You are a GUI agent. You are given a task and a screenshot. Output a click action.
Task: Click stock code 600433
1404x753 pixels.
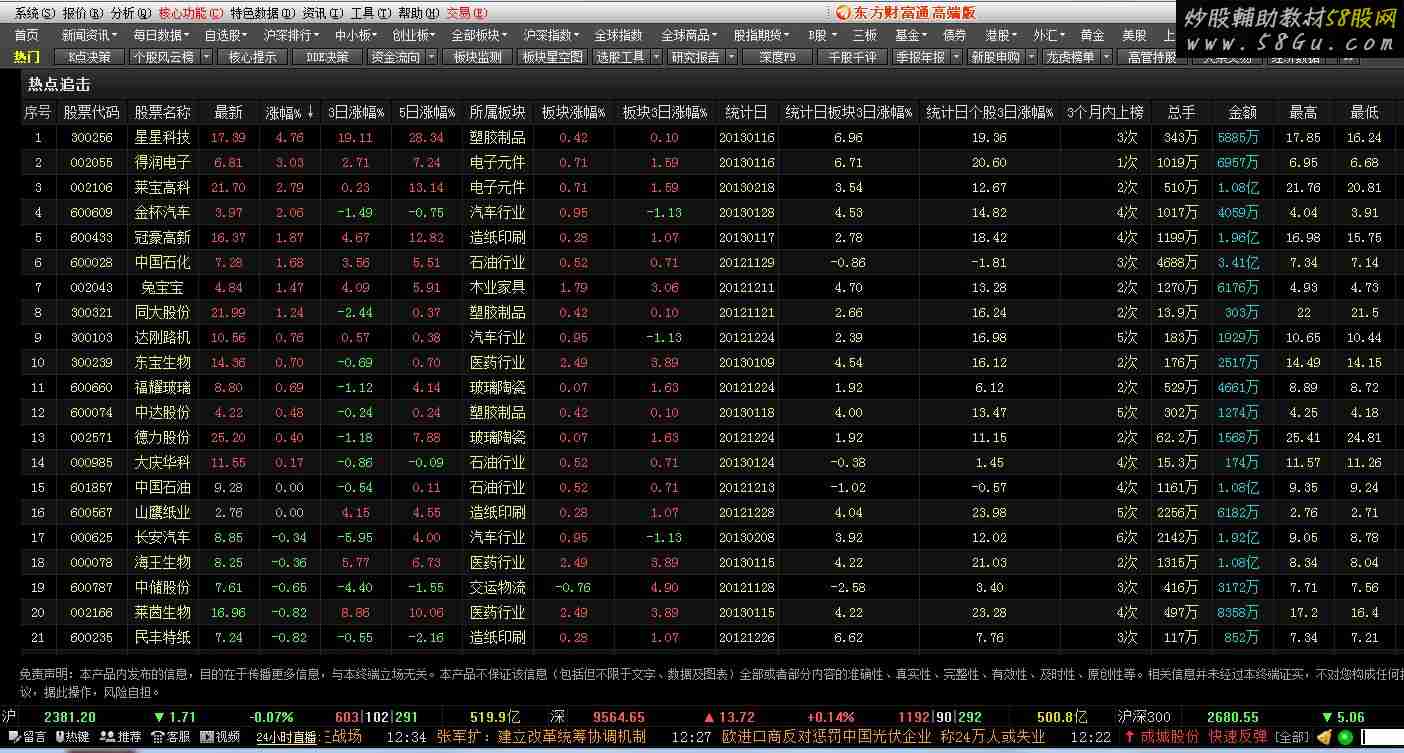pos(91,237)
